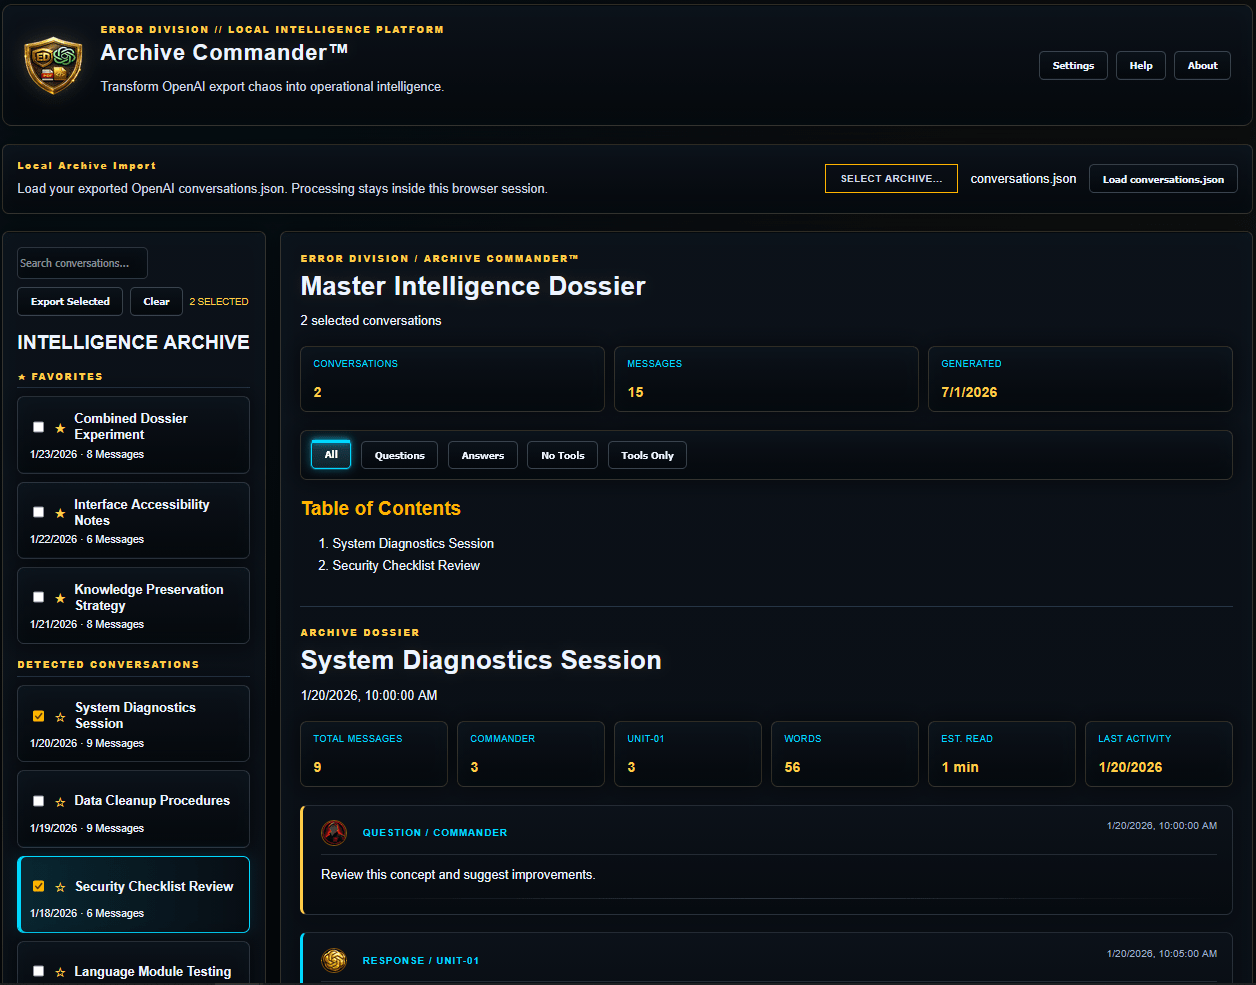Click the Unit-01 avatar on response message
This screenshot has width=1256, height=985.
tap(334, 960)
